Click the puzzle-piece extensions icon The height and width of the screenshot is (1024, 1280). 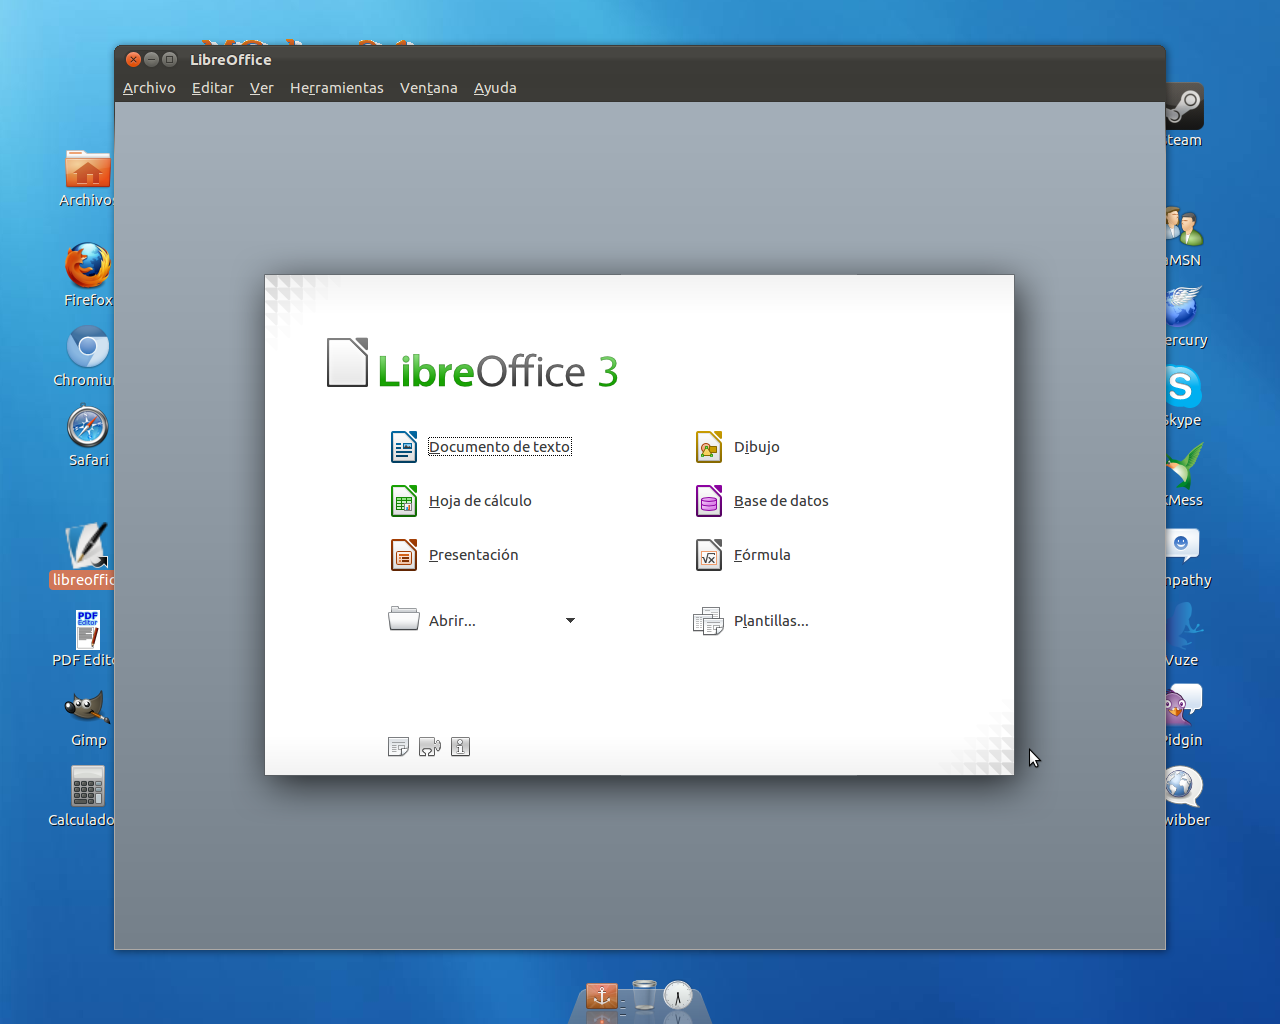(x=430, y=747)
